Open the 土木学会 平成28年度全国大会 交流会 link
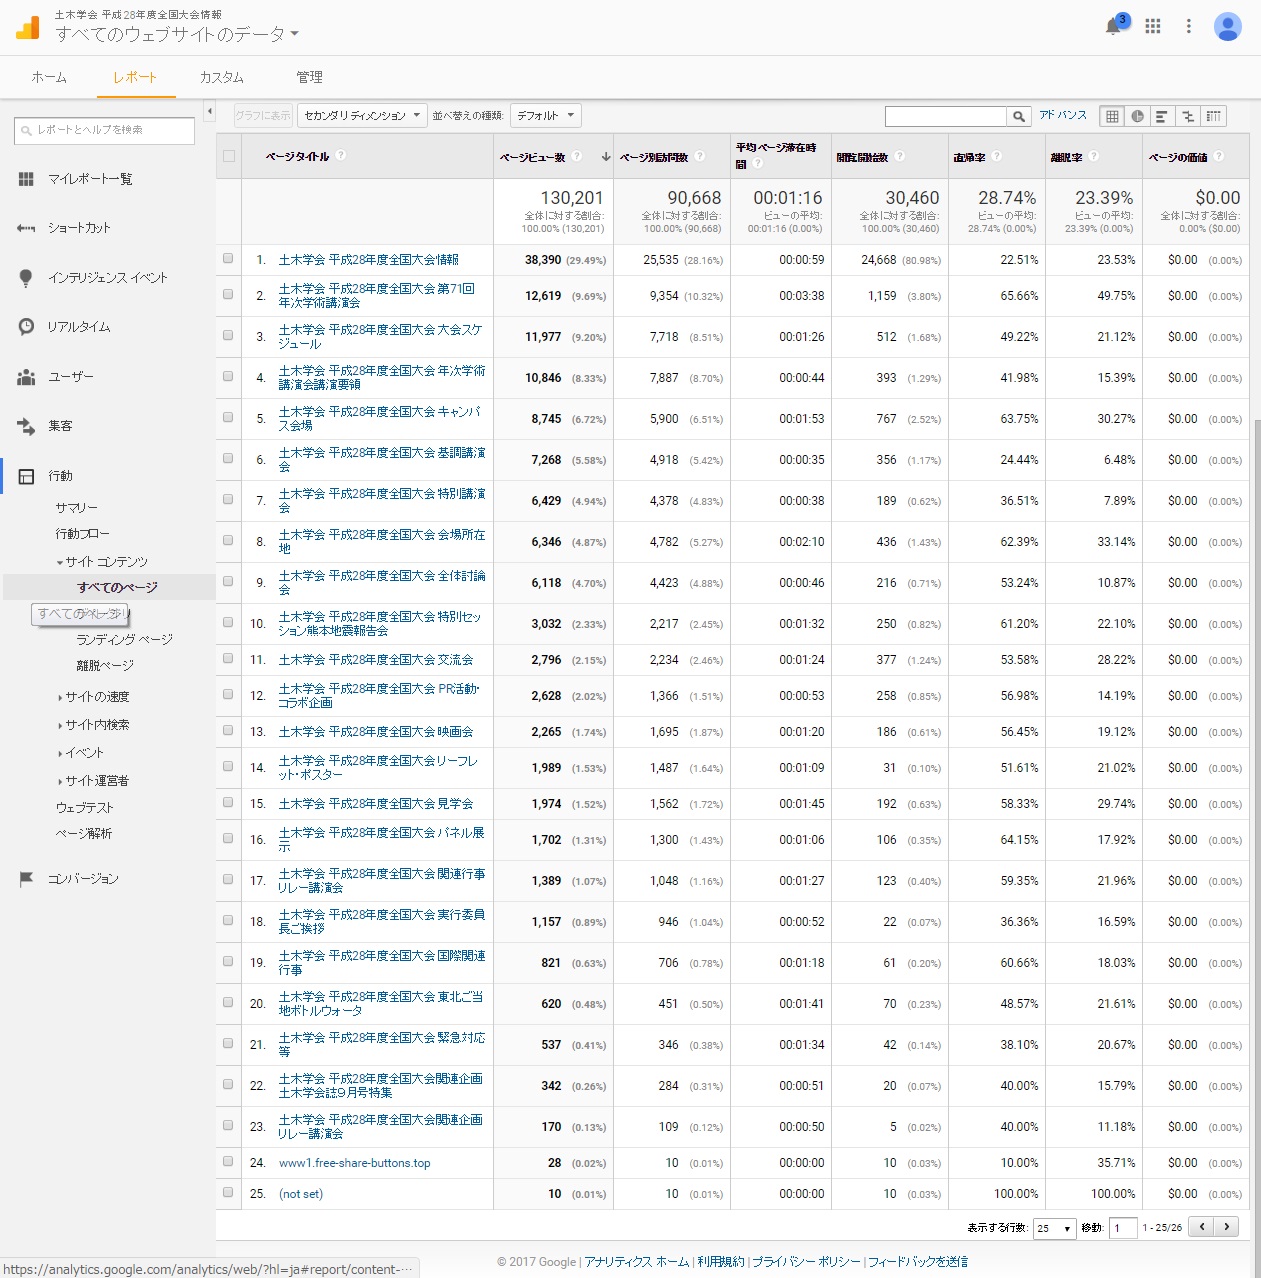The image size is (1261, 1278). click(x=376, y=660)
